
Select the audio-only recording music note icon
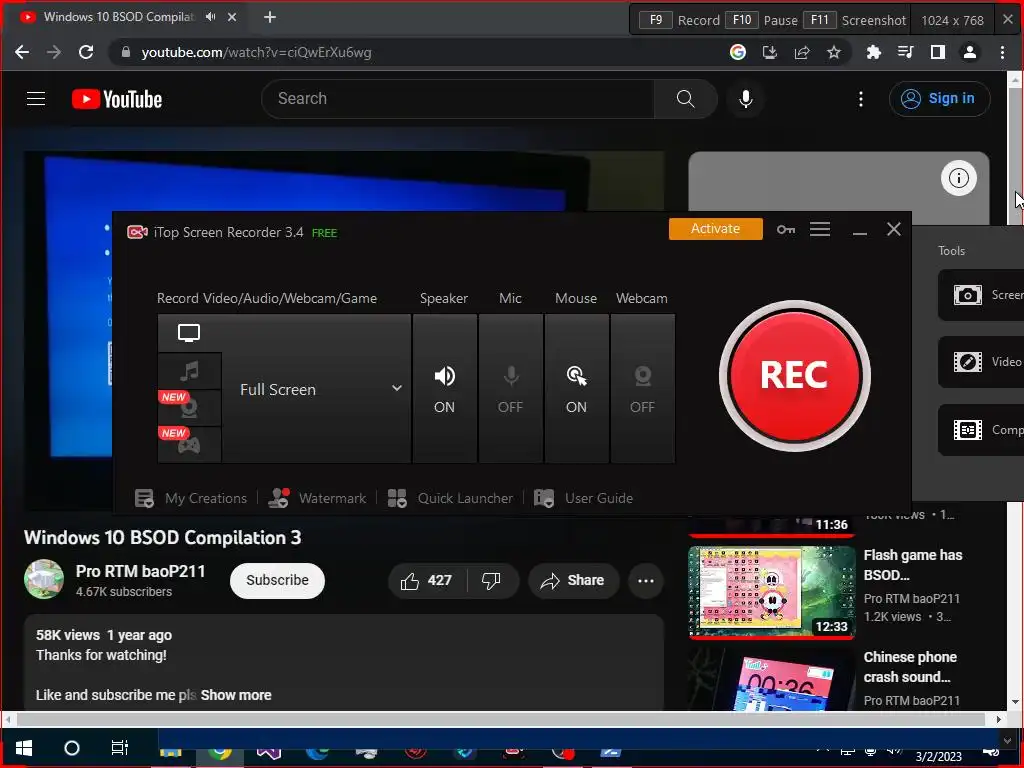coord(189,372)
